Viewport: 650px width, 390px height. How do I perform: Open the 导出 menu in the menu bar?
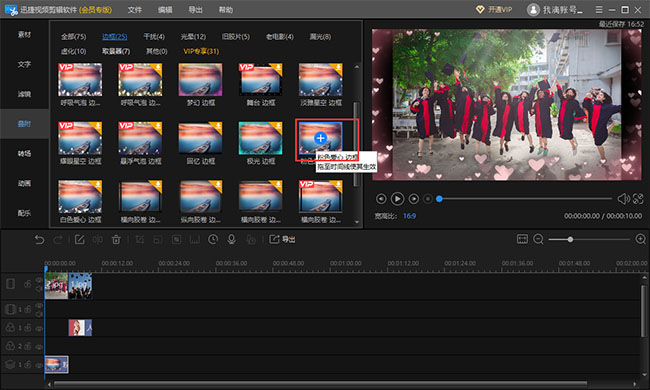(195, 10)
